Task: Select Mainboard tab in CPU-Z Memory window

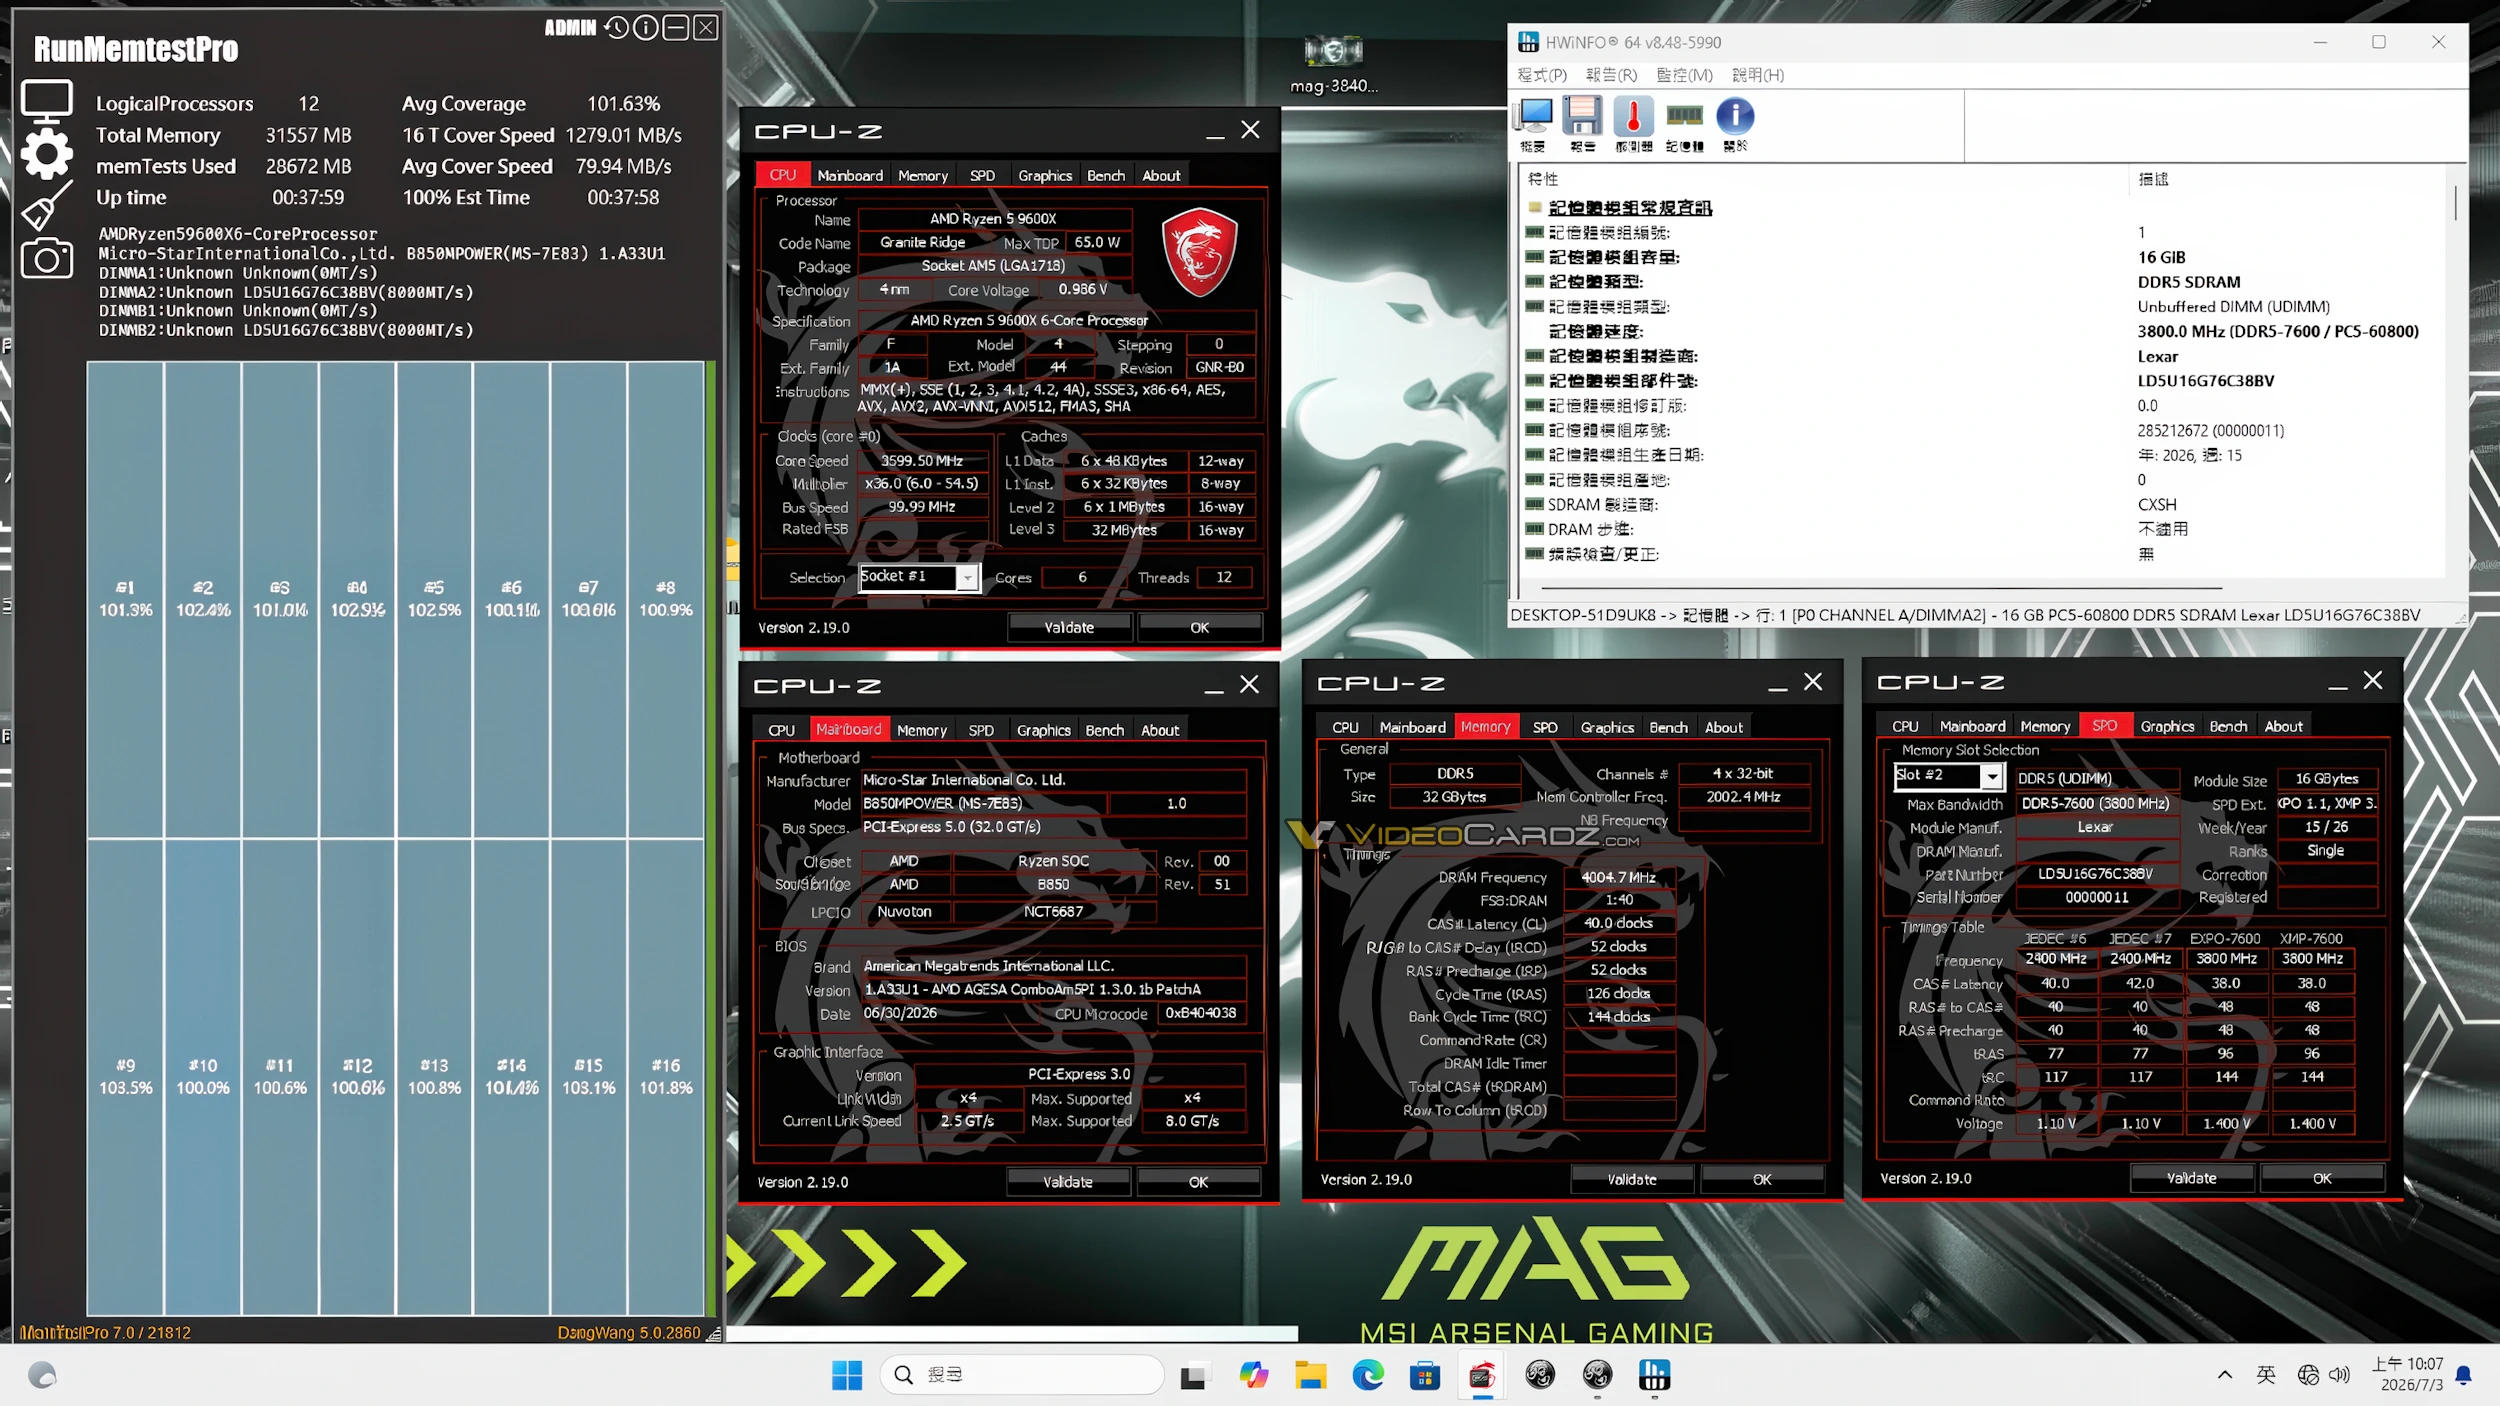Action: pos(1412,728)
